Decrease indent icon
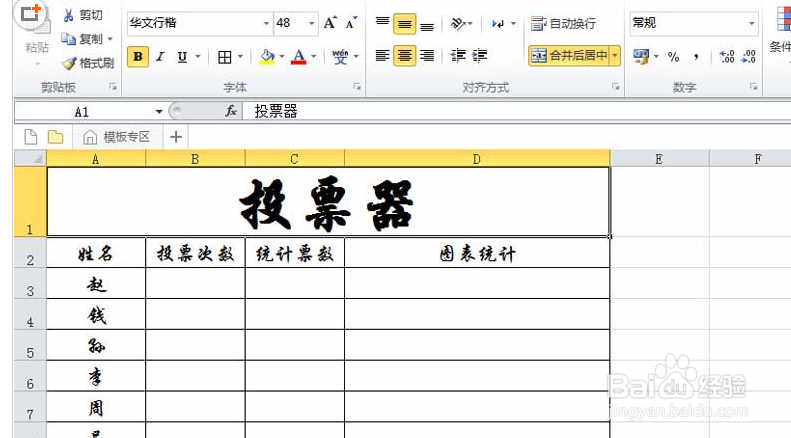 (458, 55)
